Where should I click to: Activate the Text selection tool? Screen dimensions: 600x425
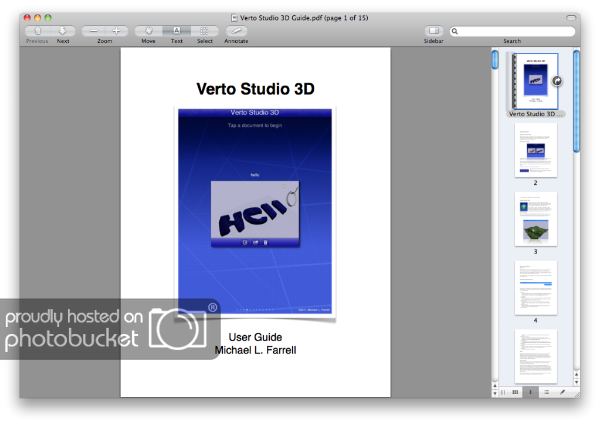176,31
